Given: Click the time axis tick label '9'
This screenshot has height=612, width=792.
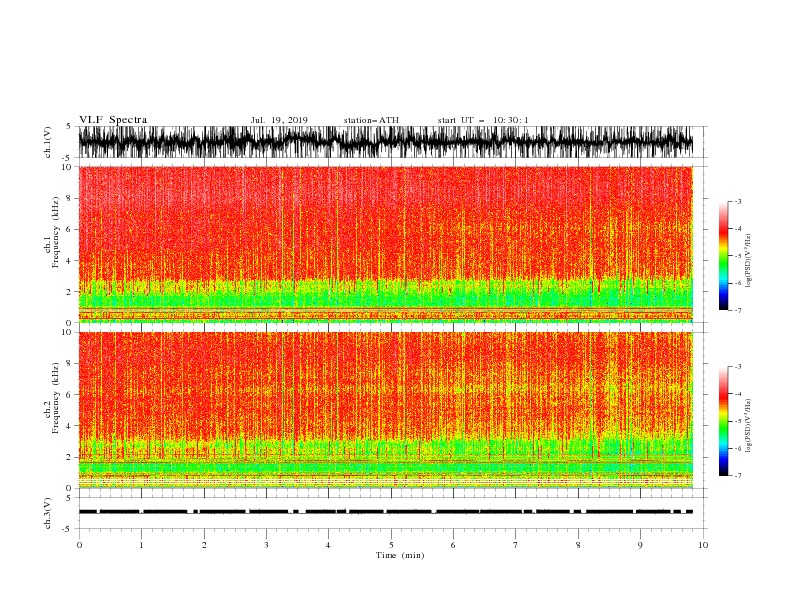Looking at the screenshot, I should [x=640, y=545].
